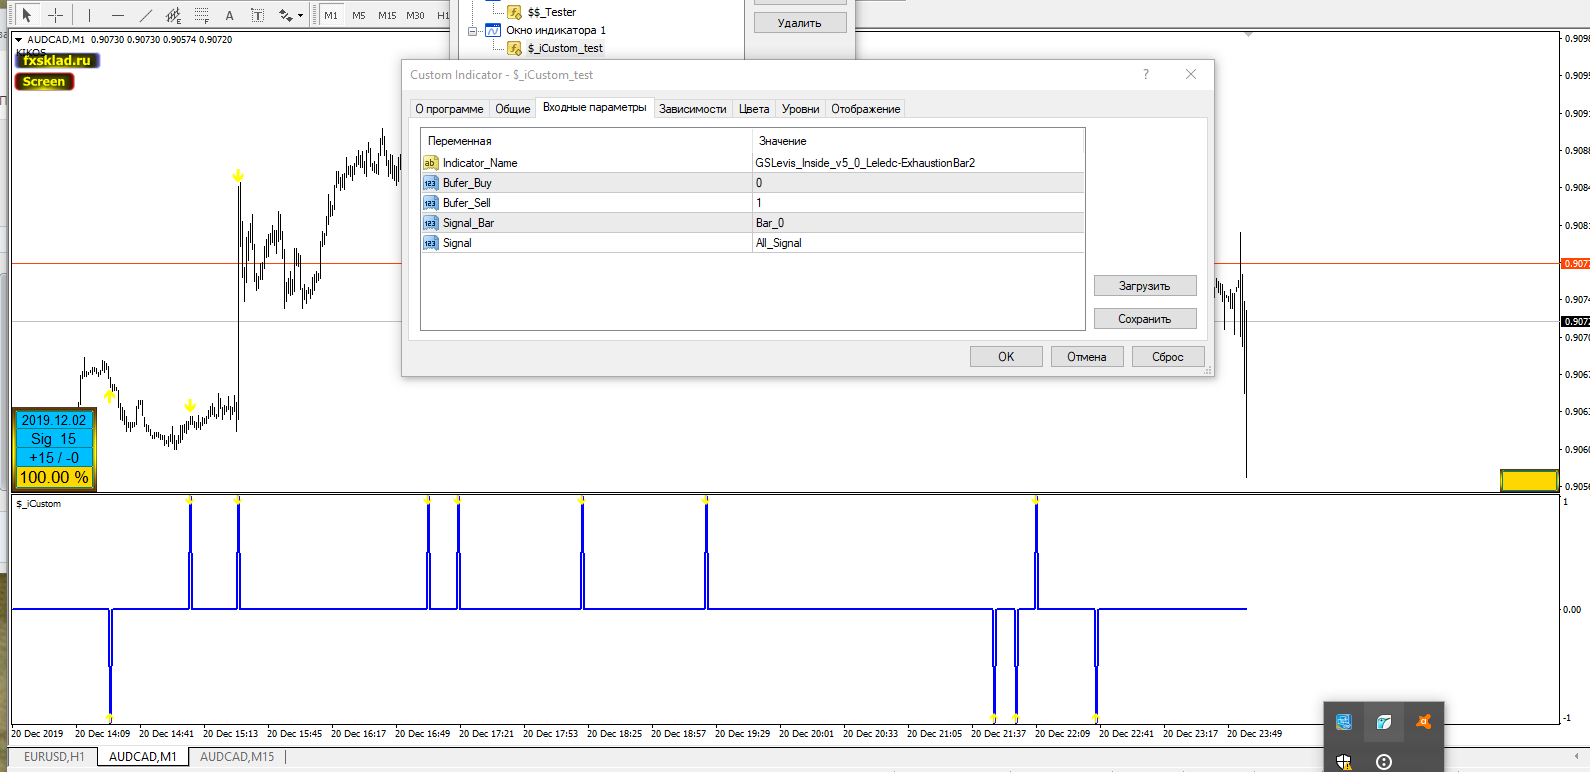Screen dimensions: 1590x772
Task: Pick the text label tool
Action: point(257,15)
